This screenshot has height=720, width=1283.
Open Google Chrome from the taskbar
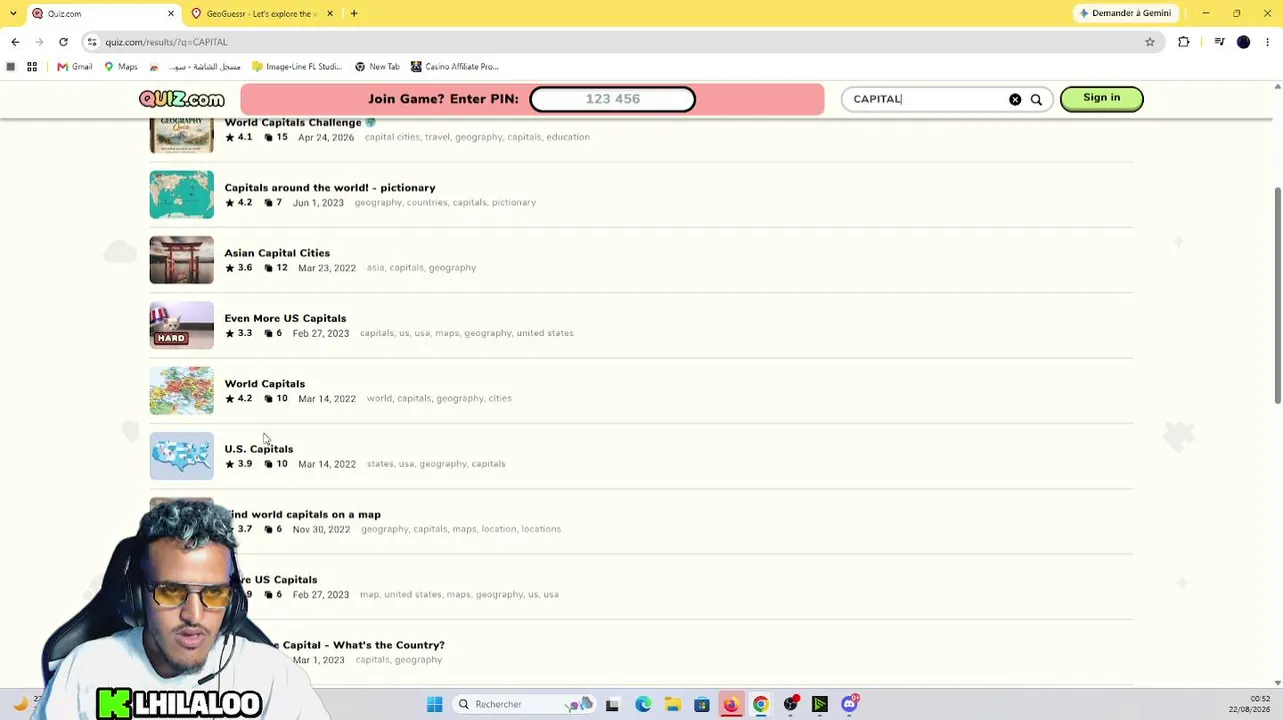click(761, 704)
